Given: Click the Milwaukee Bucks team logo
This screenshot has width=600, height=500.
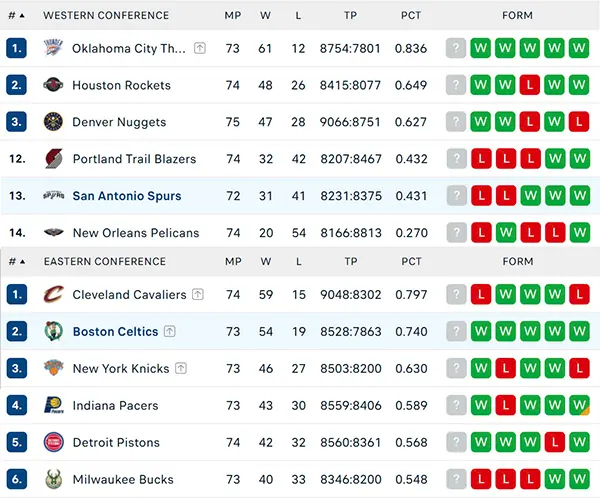Looking at the screenshot, I should point(53,480).
